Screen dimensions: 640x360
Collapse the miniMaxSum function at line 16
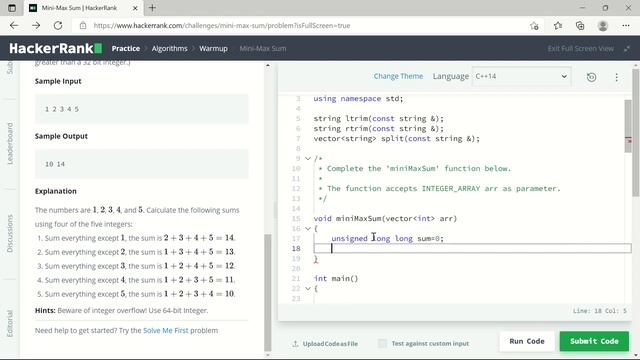(x=308, y=229)
